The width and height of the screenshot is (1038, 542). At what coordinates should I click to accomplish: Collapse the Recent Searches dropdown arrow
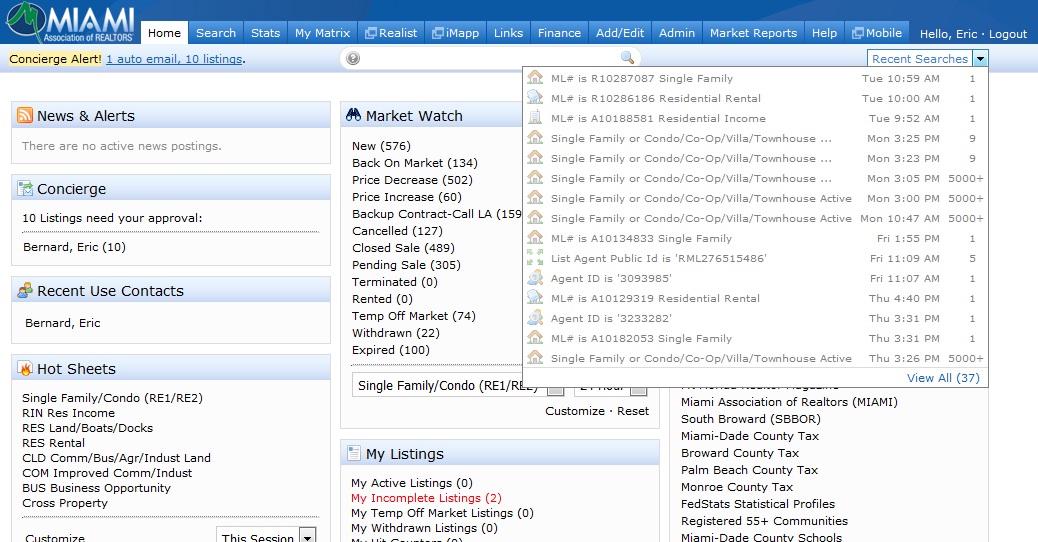pos(980,59)
